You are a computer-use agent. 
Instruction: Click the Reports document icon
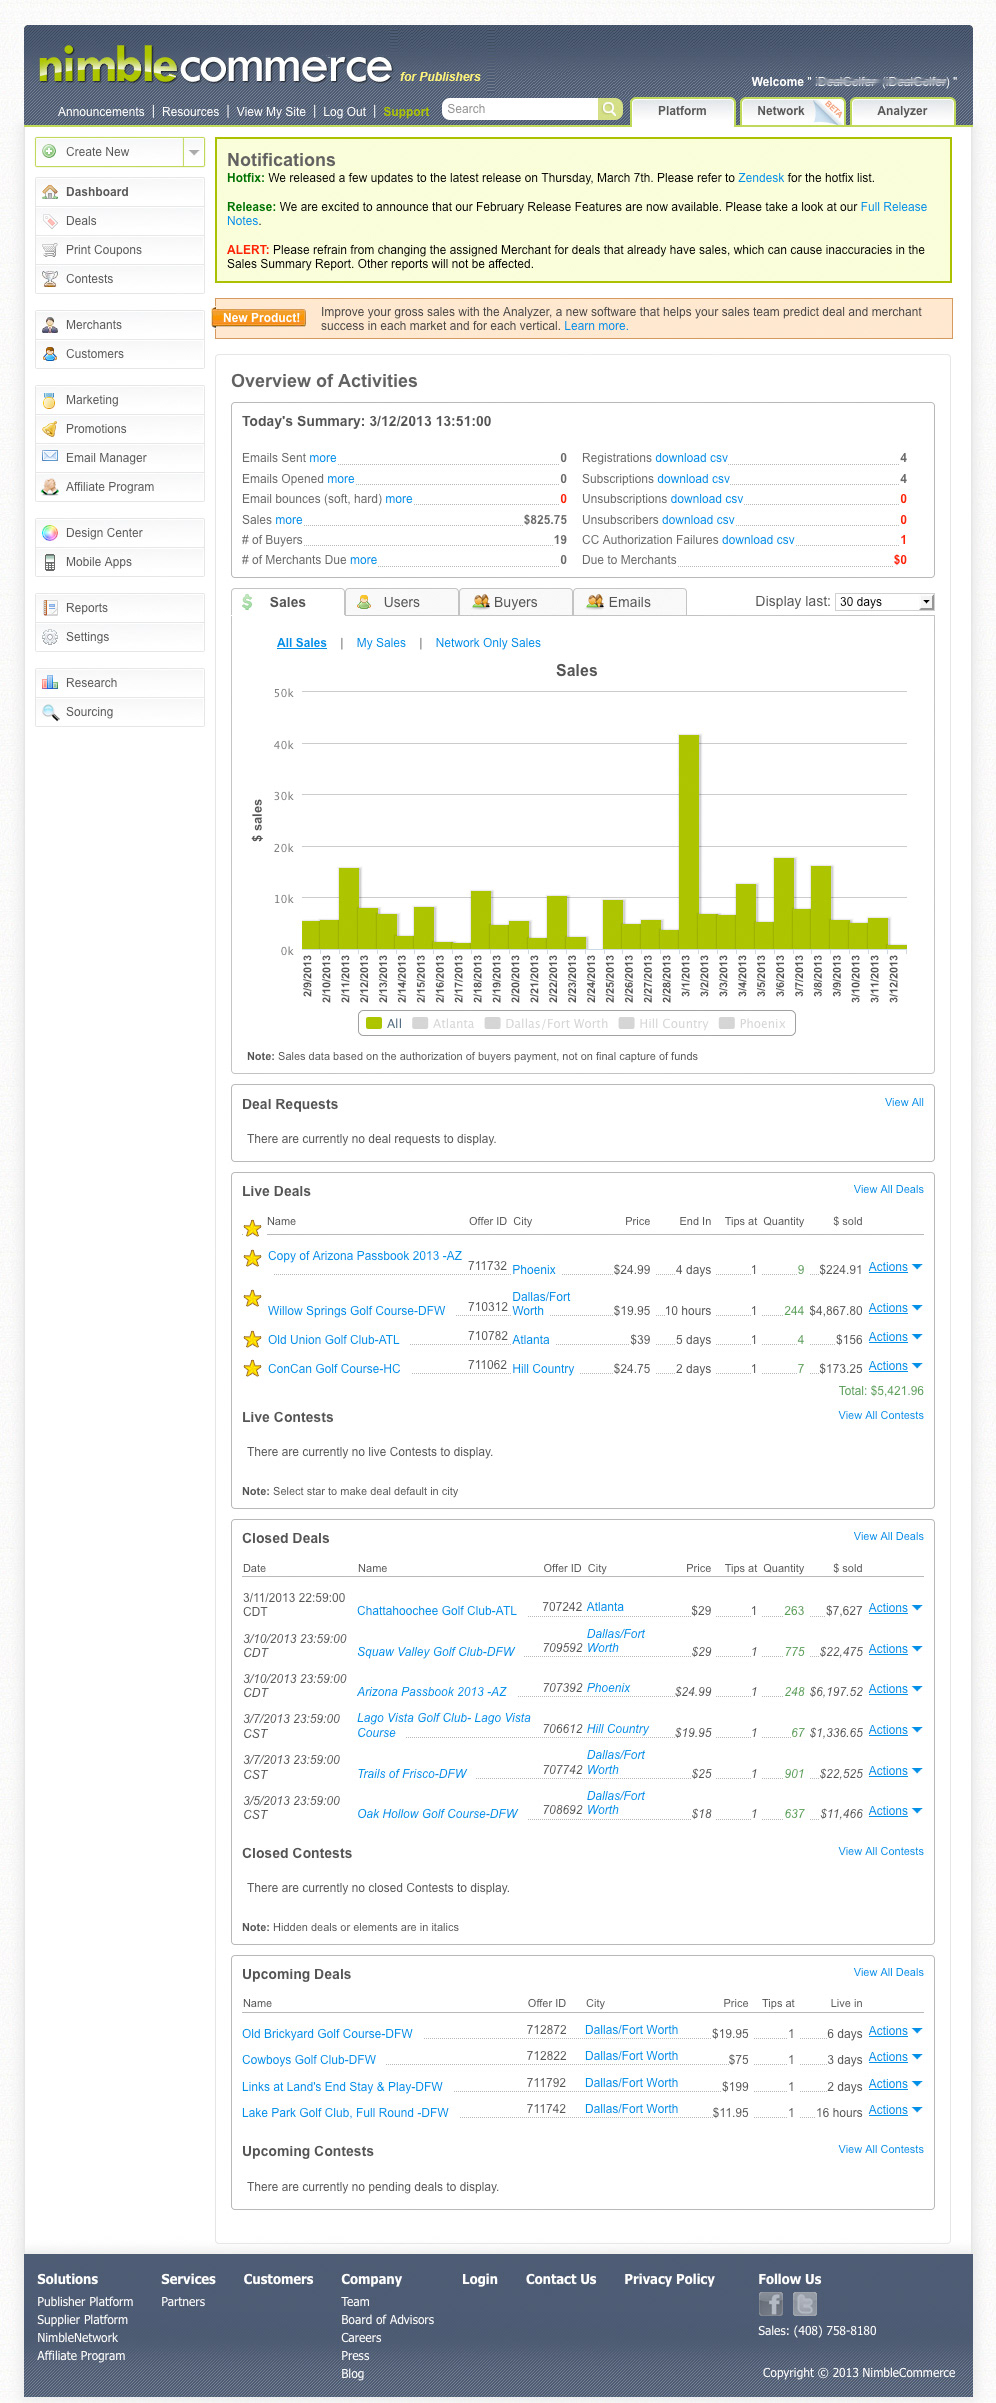50,608
